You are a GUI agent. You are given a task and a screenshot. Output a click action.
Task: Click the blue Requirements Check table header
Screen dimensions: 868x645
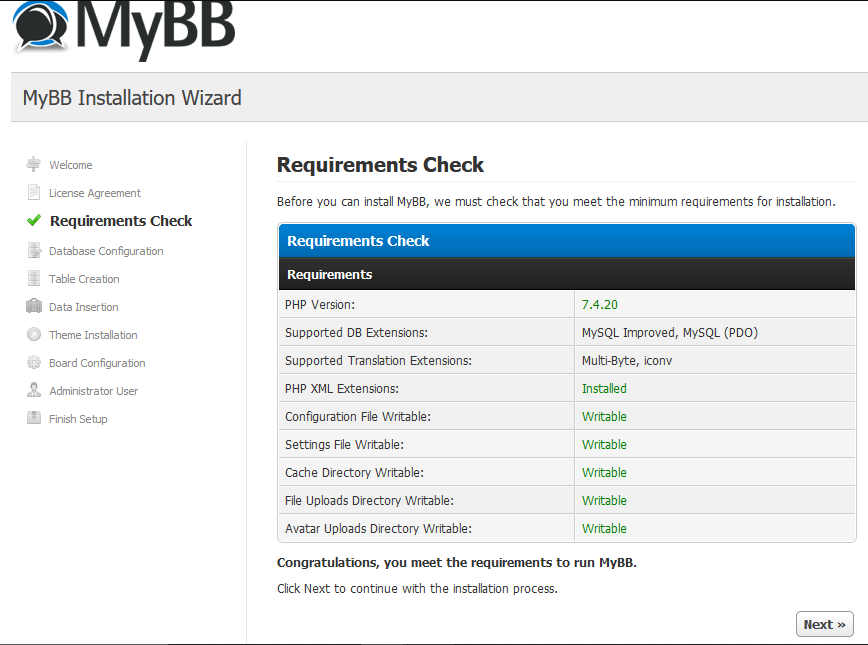pos(566,241)
